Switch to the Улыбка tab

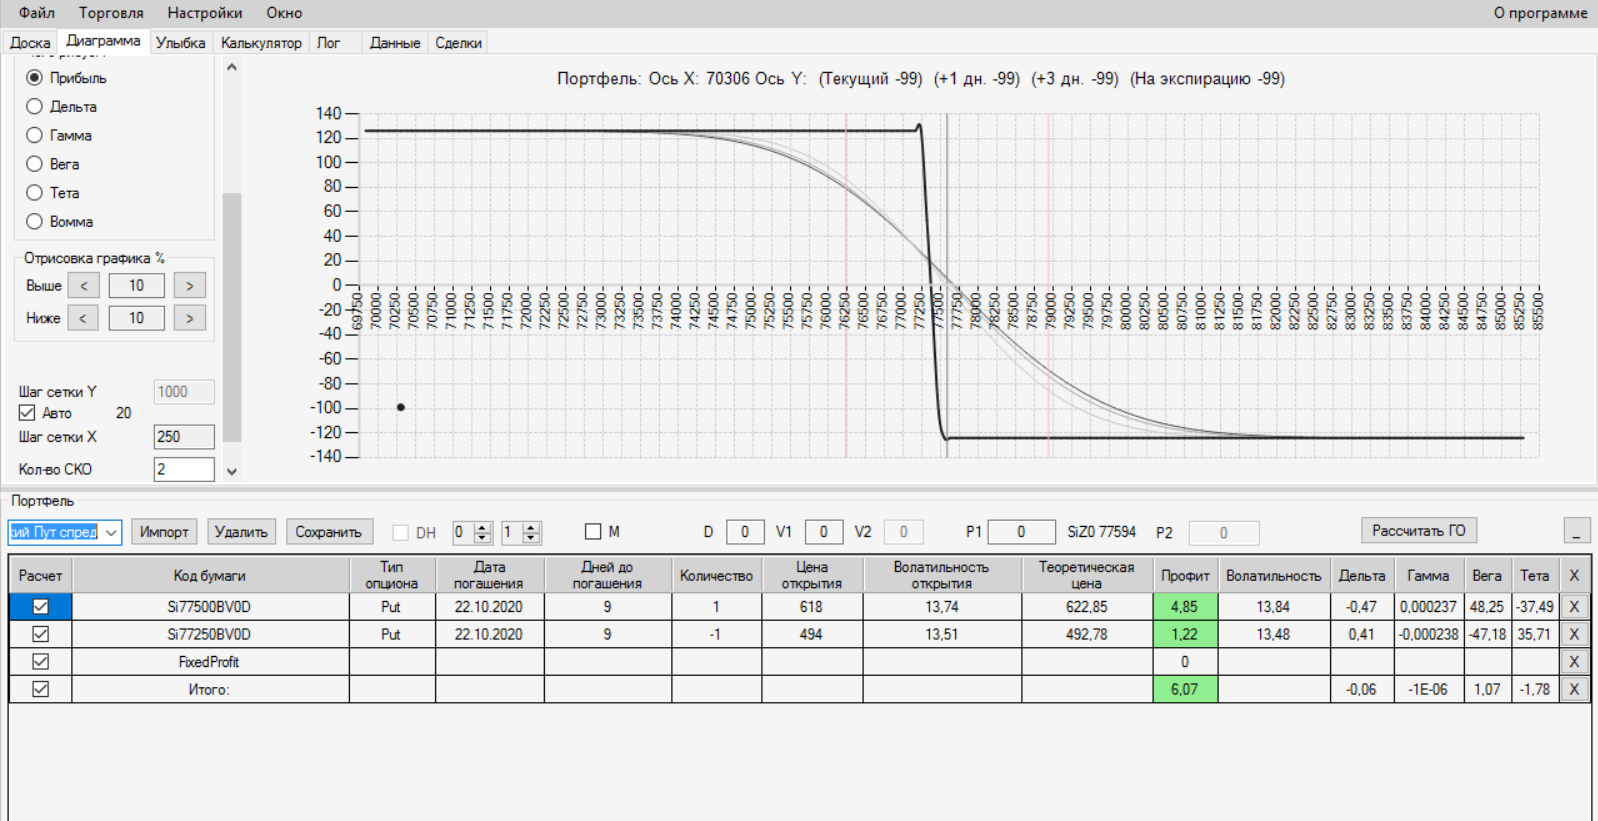(x=181, y=43)
